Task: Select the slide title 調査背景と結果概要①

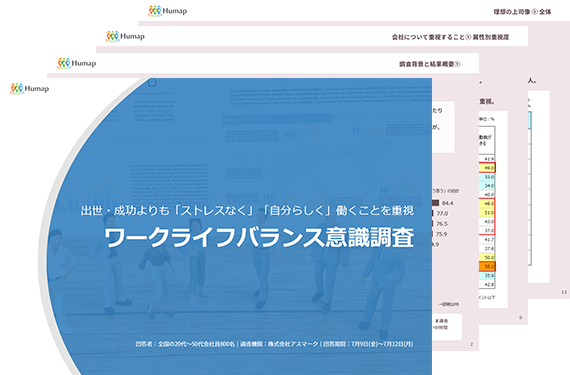Action: [430, 64]
